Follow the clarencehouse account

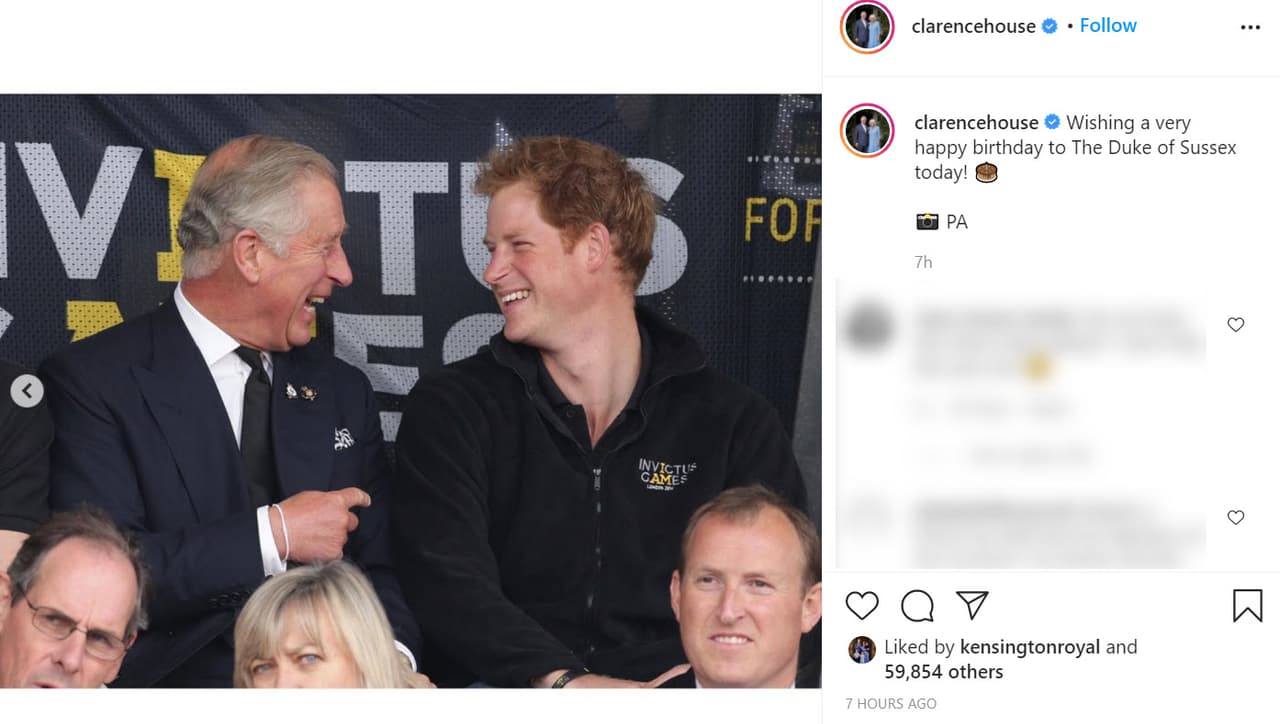click(1108, 25)
